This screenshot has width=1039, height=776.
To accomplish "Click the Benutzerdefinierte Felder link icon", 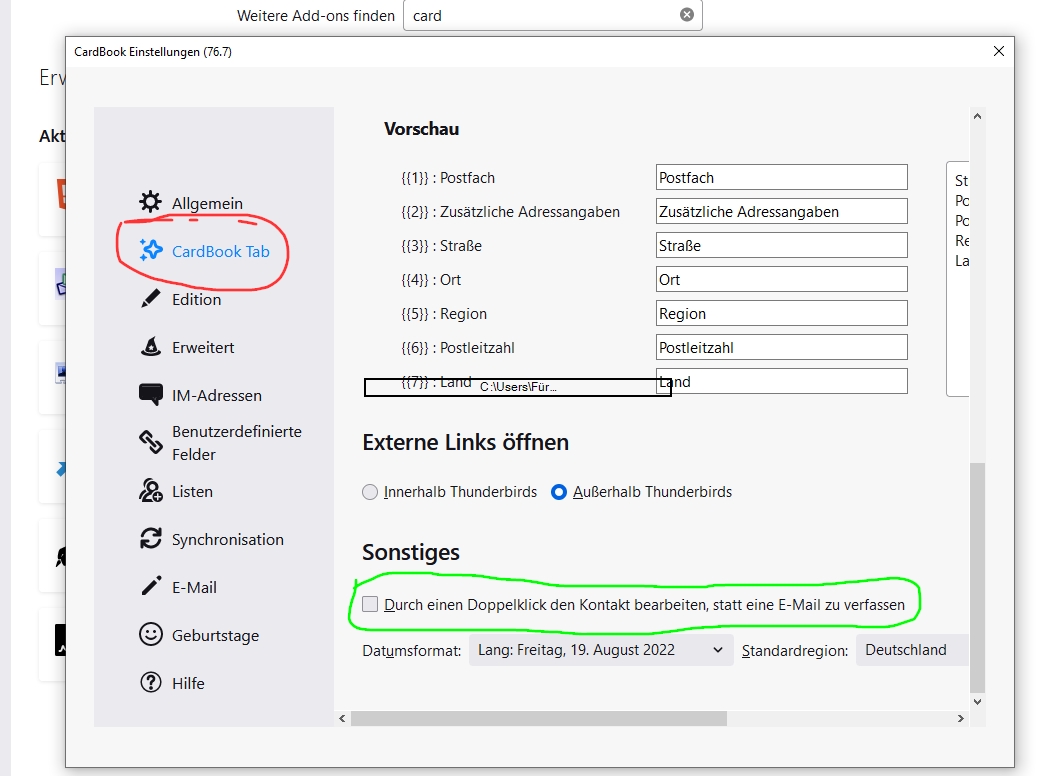I will point(150,442).
